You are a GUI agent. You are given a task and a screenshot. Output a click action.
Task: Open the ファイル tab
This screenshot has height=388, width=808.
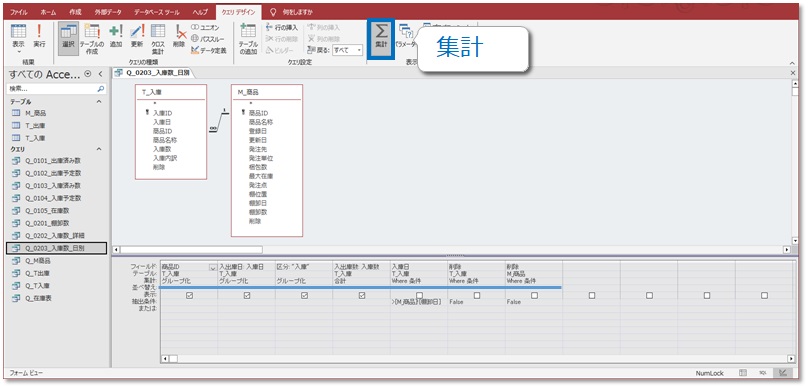(19, 11)
